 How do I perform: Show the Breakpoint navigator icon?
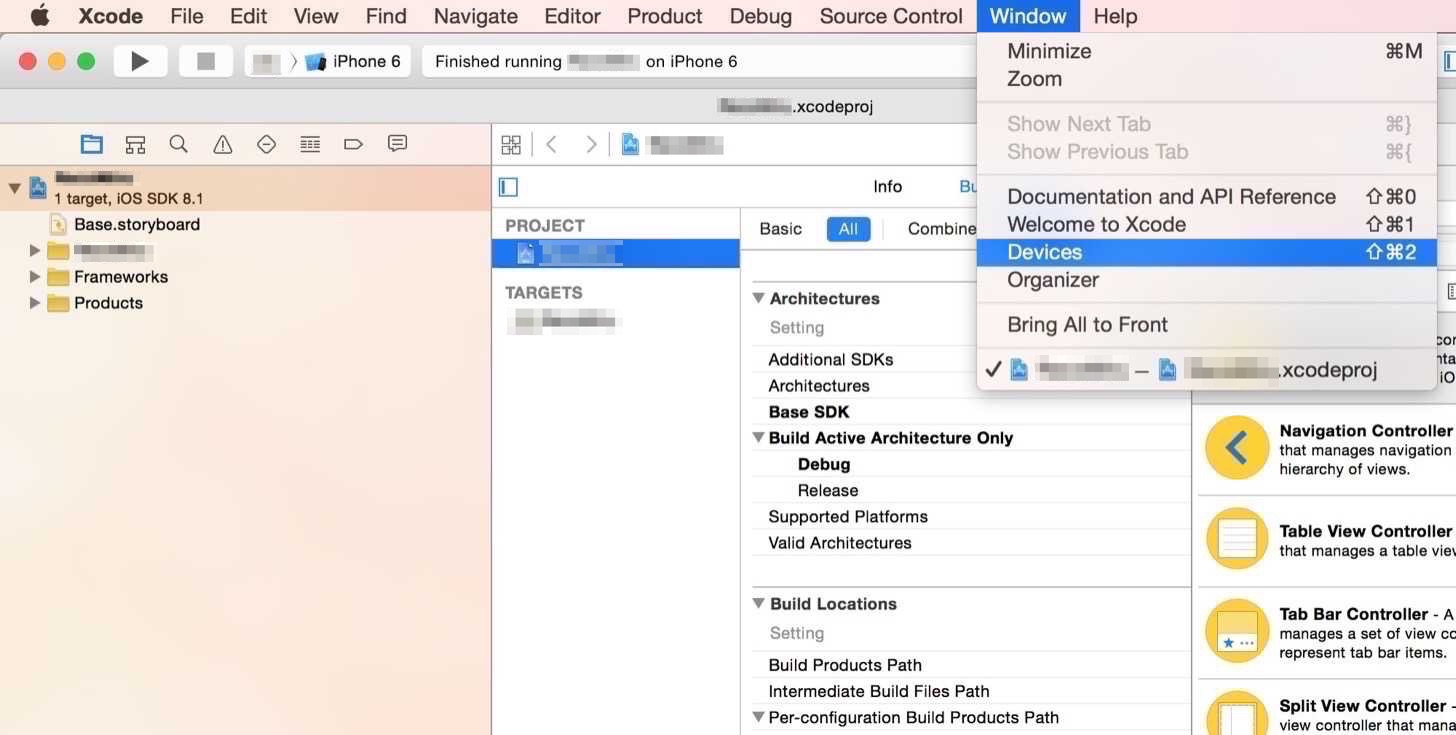(353, 144)
